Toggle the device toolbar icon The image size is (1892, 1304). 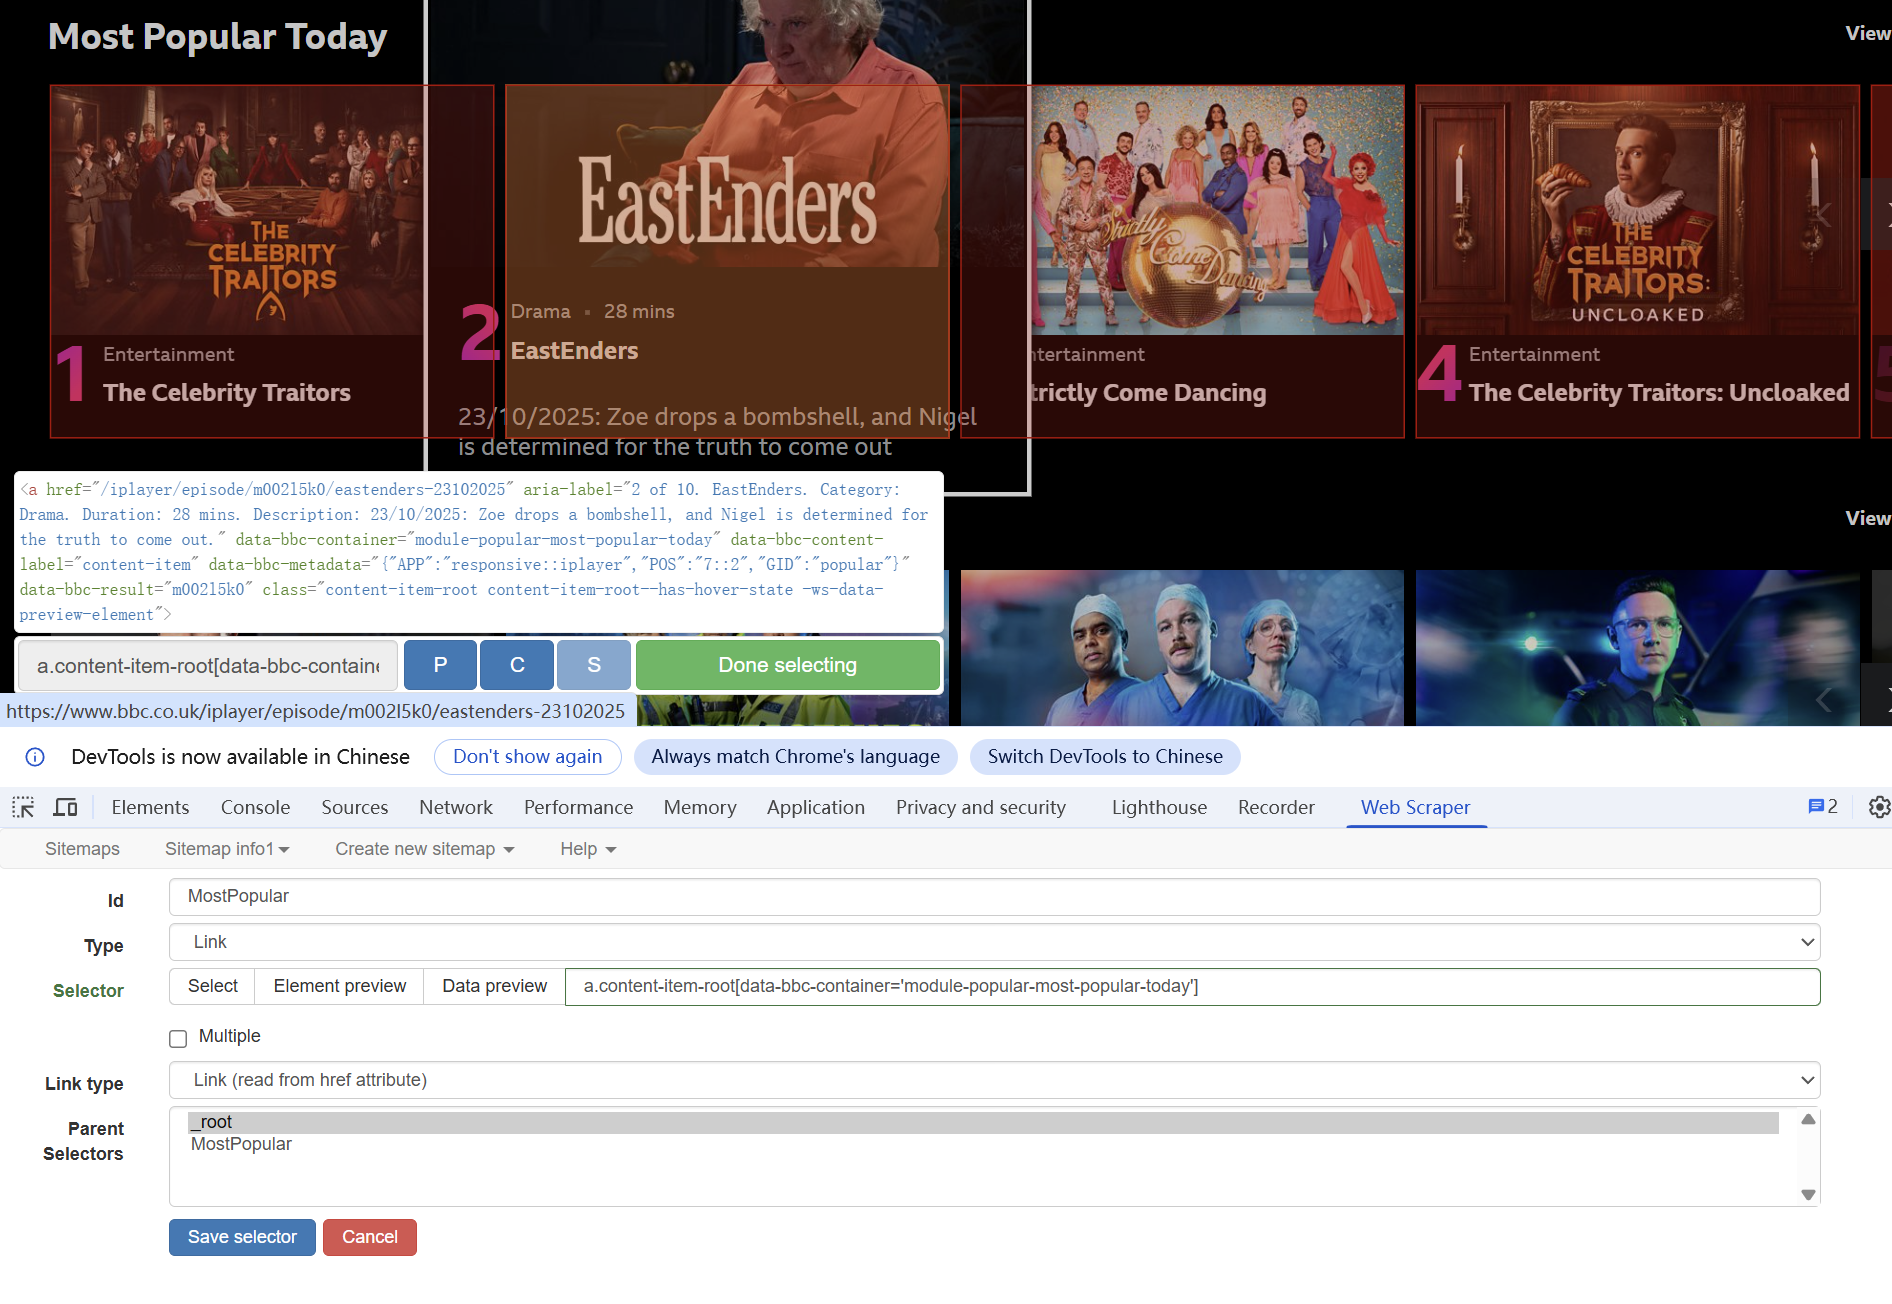click(x=66, y=807)
